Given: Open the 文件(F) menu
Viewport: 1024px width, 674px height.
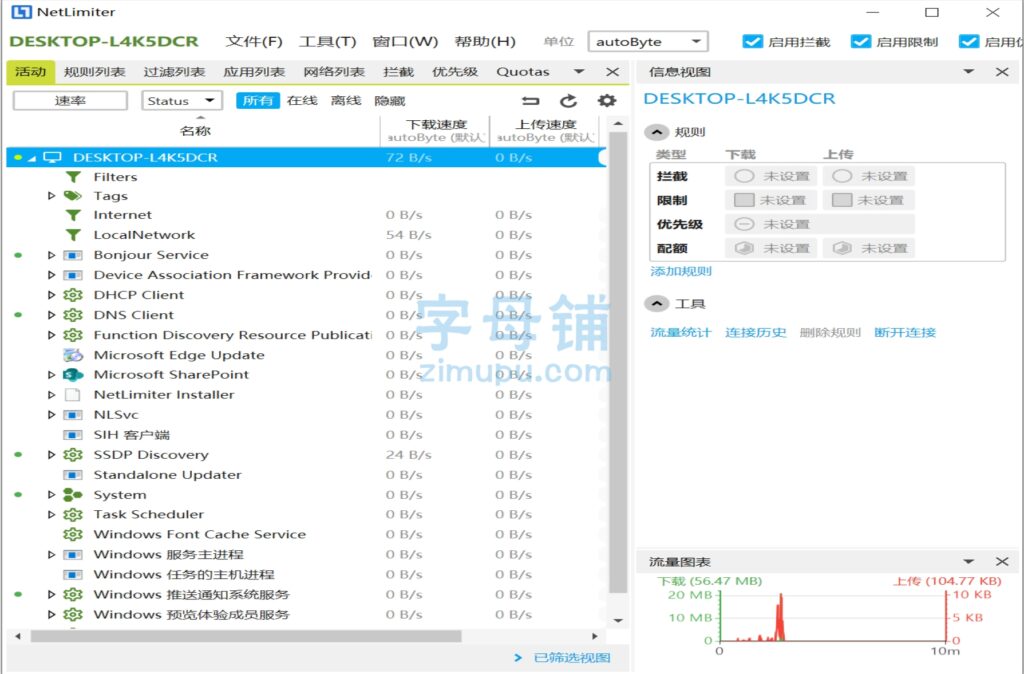Looking at the screenshot, I should (254, 42).
